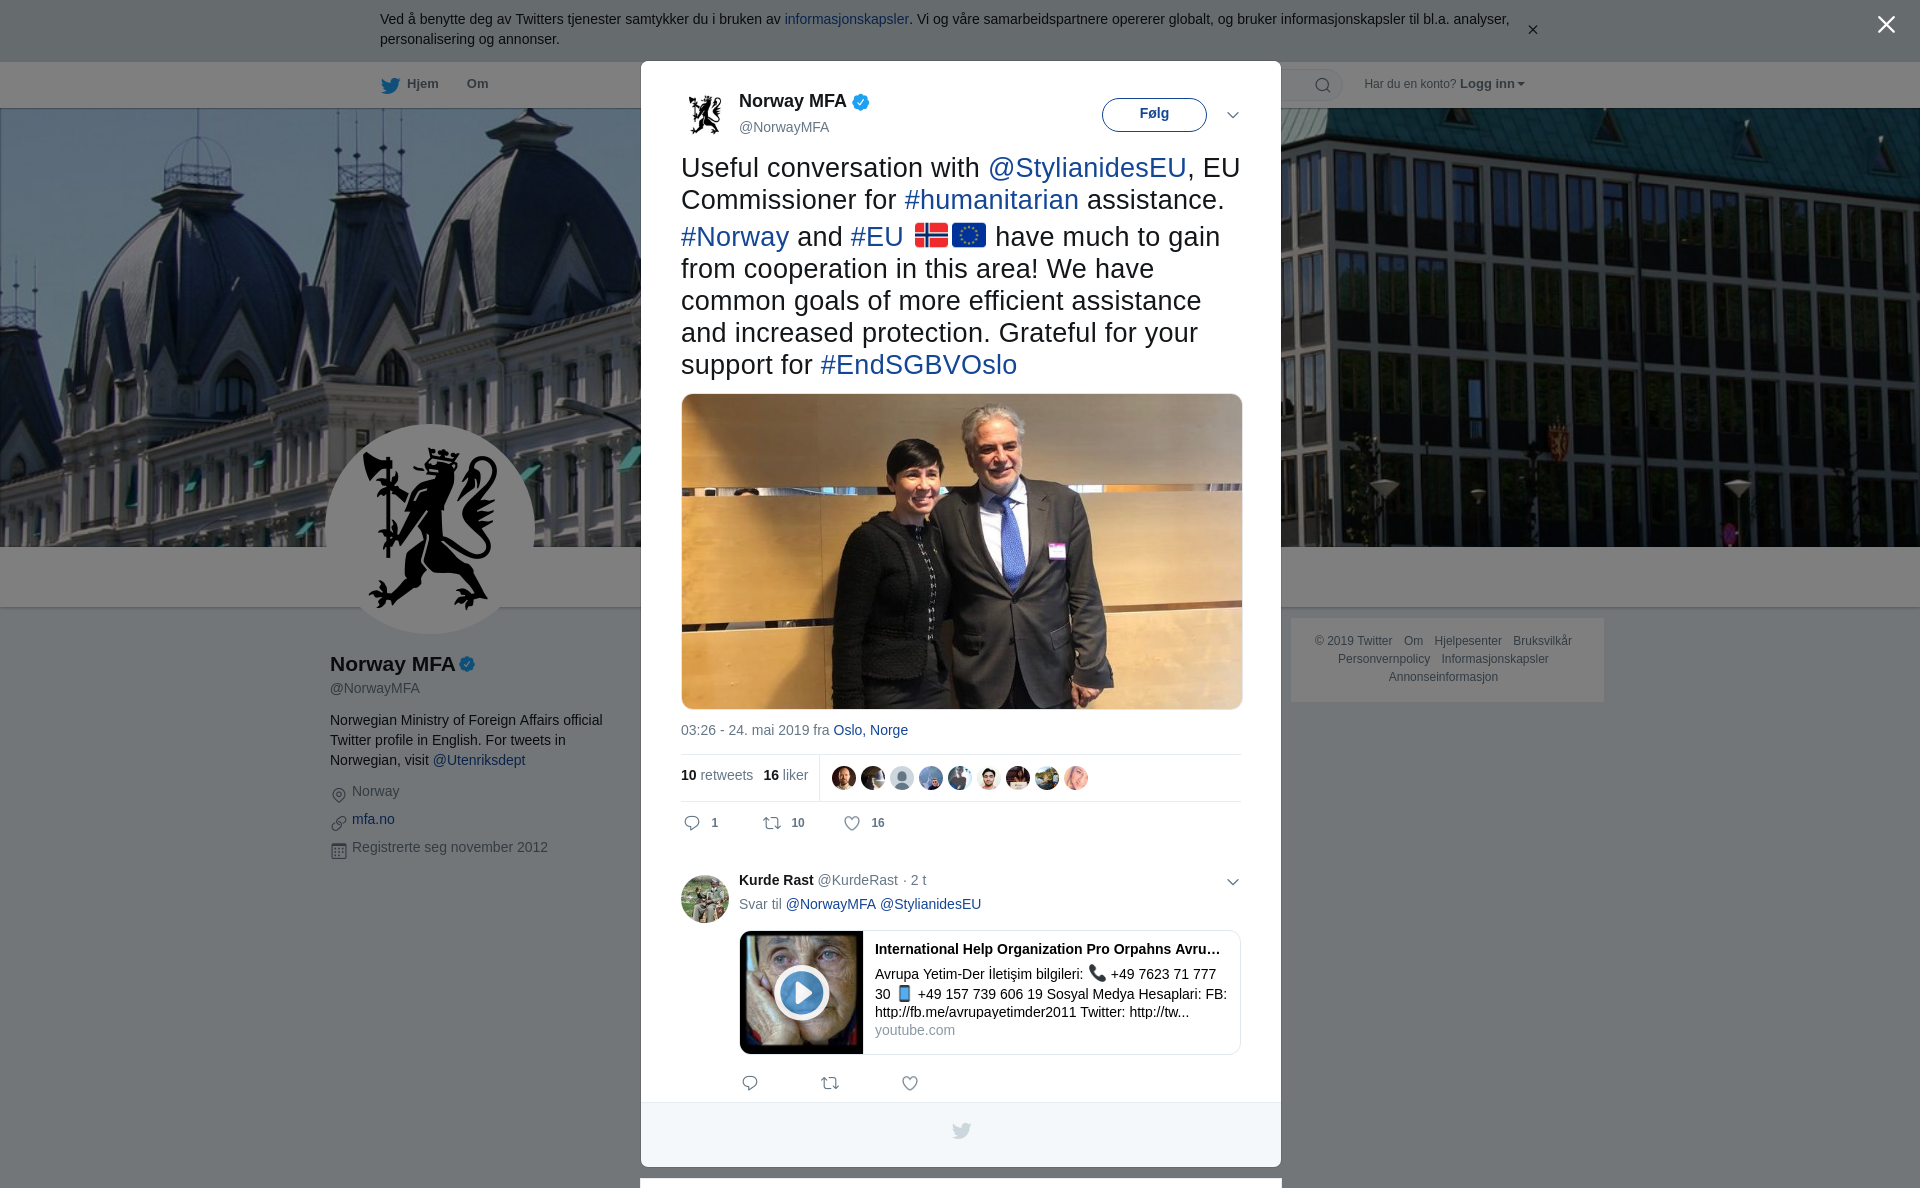Open the #EndSGBVOslo hashtag link
Viewport: 1920px width, 1188px height.
pyautogui.click(x=918, y=365)
